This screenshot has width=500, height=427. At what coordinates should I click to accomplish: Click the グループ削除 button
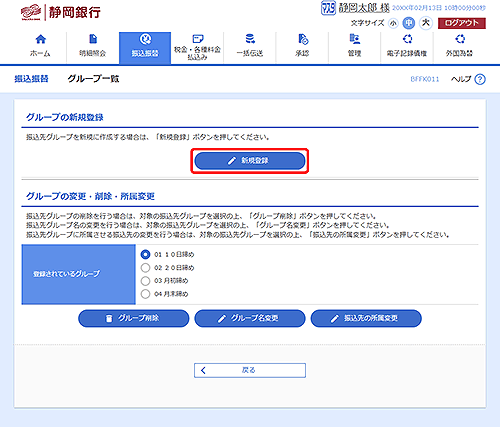point(134,318)
